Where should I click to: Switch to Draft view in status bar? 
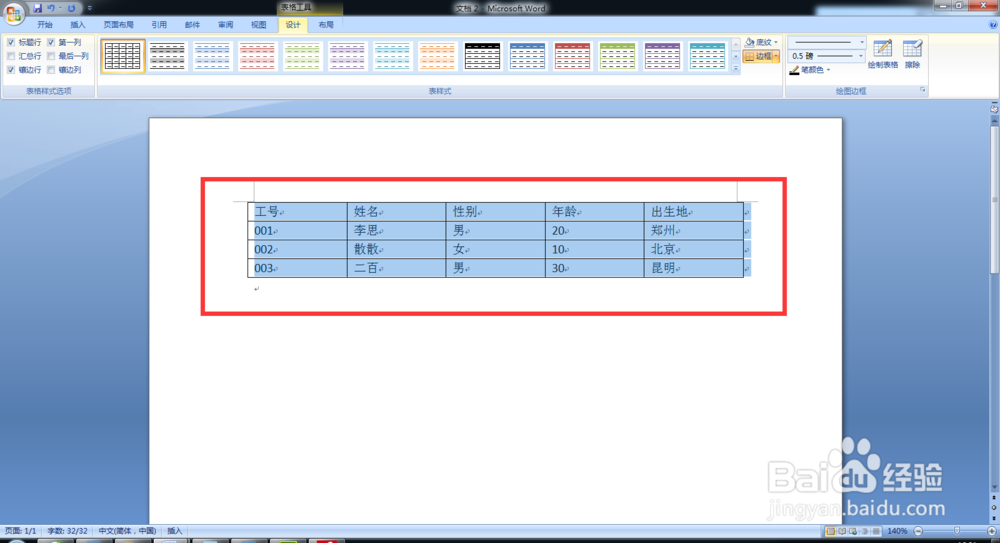876,531
